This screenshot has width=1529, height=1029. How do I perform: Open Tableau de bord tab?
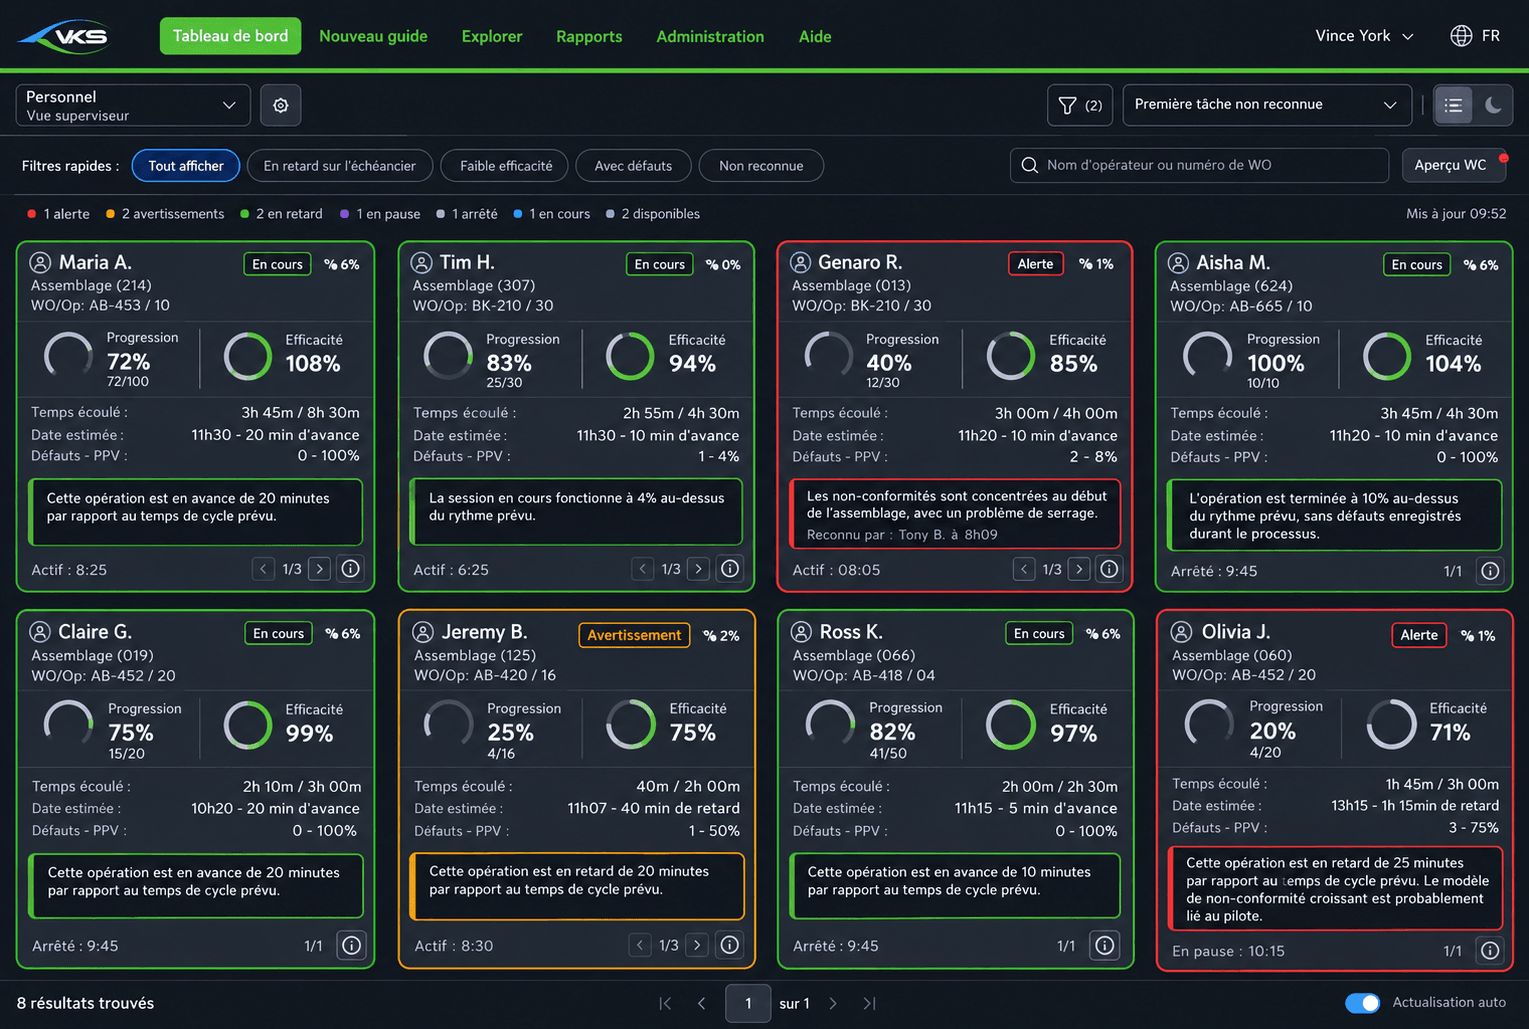(x=230, y=36)
